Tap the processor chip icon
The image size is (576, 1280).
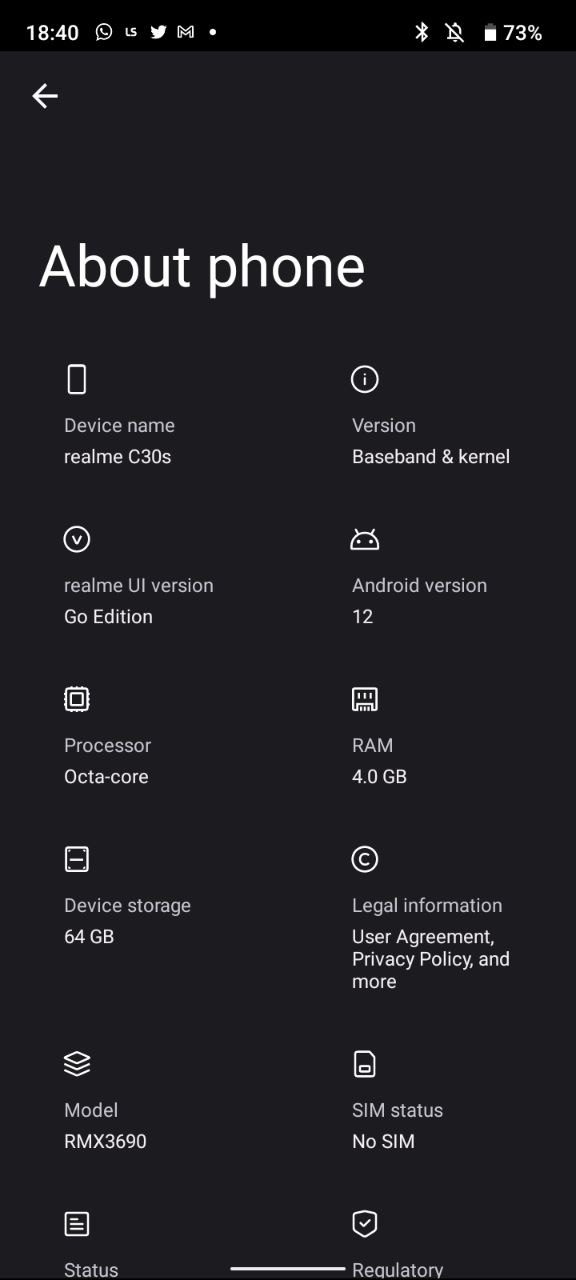[x=77, y=699]
